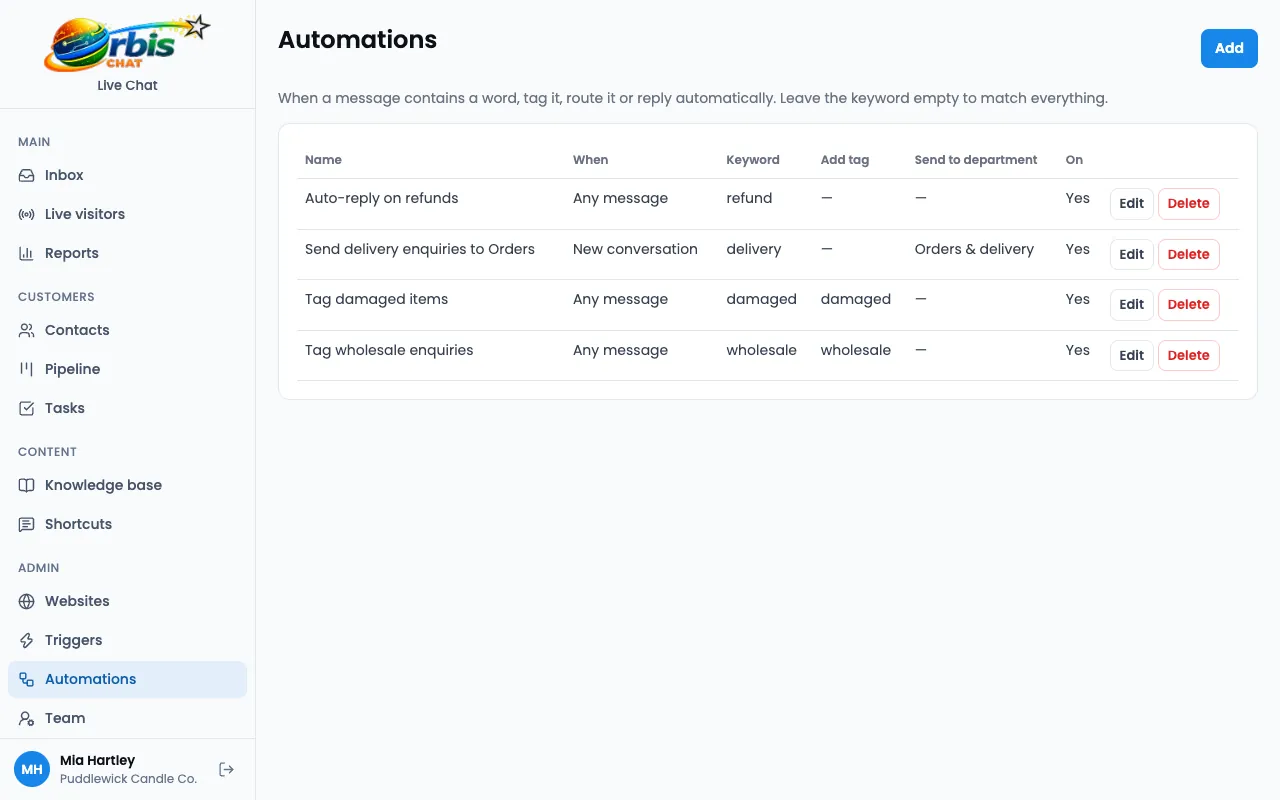Click the sign out arrow icon
Screen dimensions: 1280x800
(x=227, y=769)
